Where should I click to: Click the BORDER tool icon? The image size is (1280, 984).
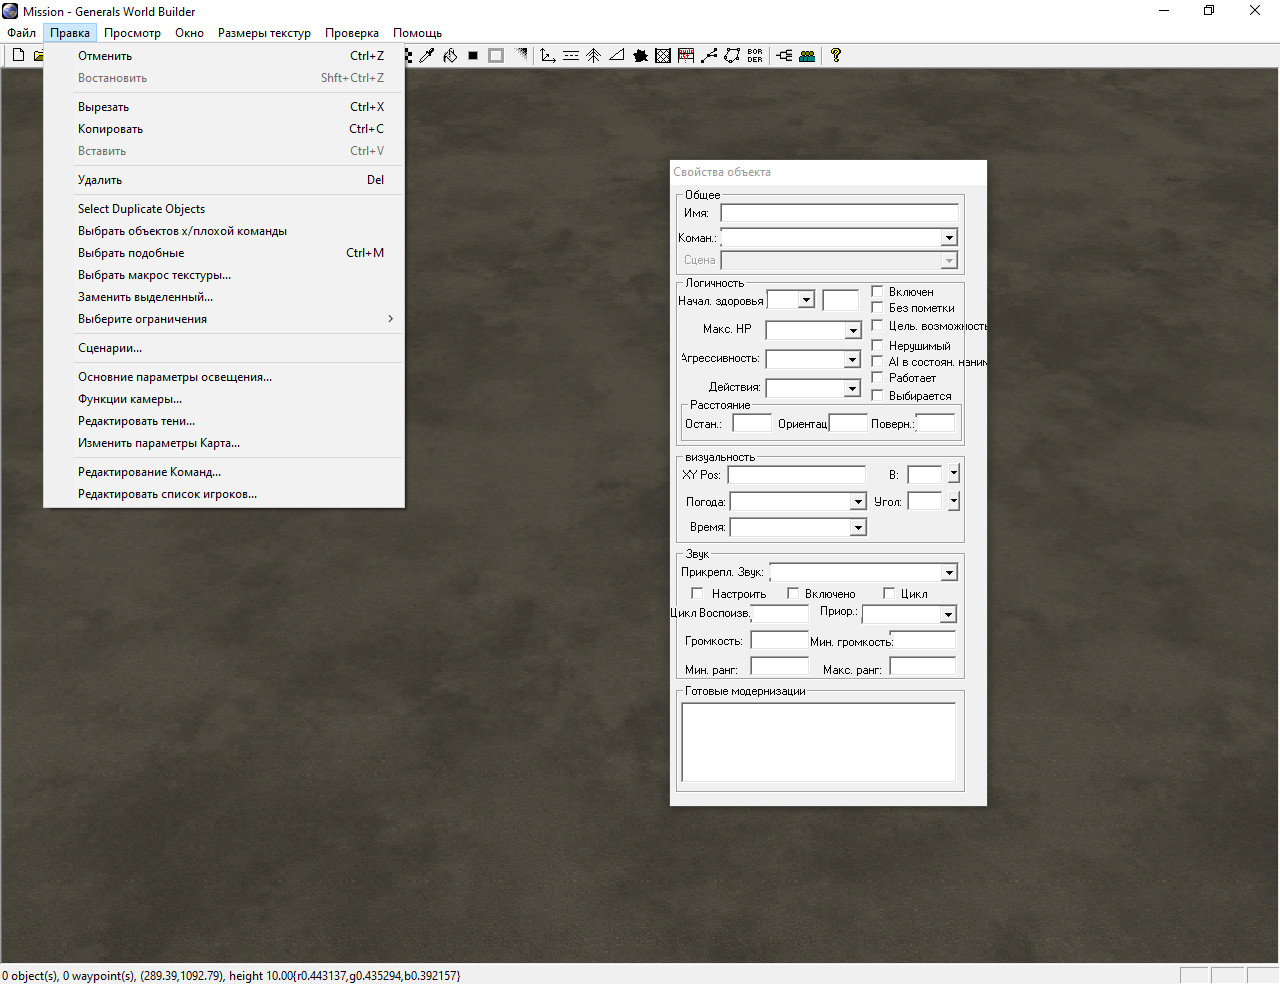click(755, 56)
